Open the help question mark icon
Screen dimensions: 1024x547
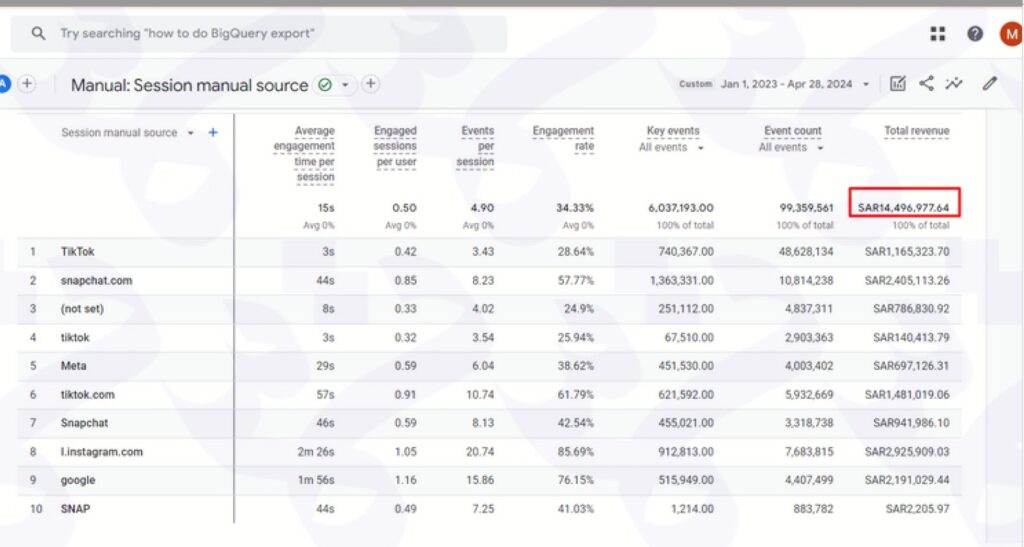[975, 33]
